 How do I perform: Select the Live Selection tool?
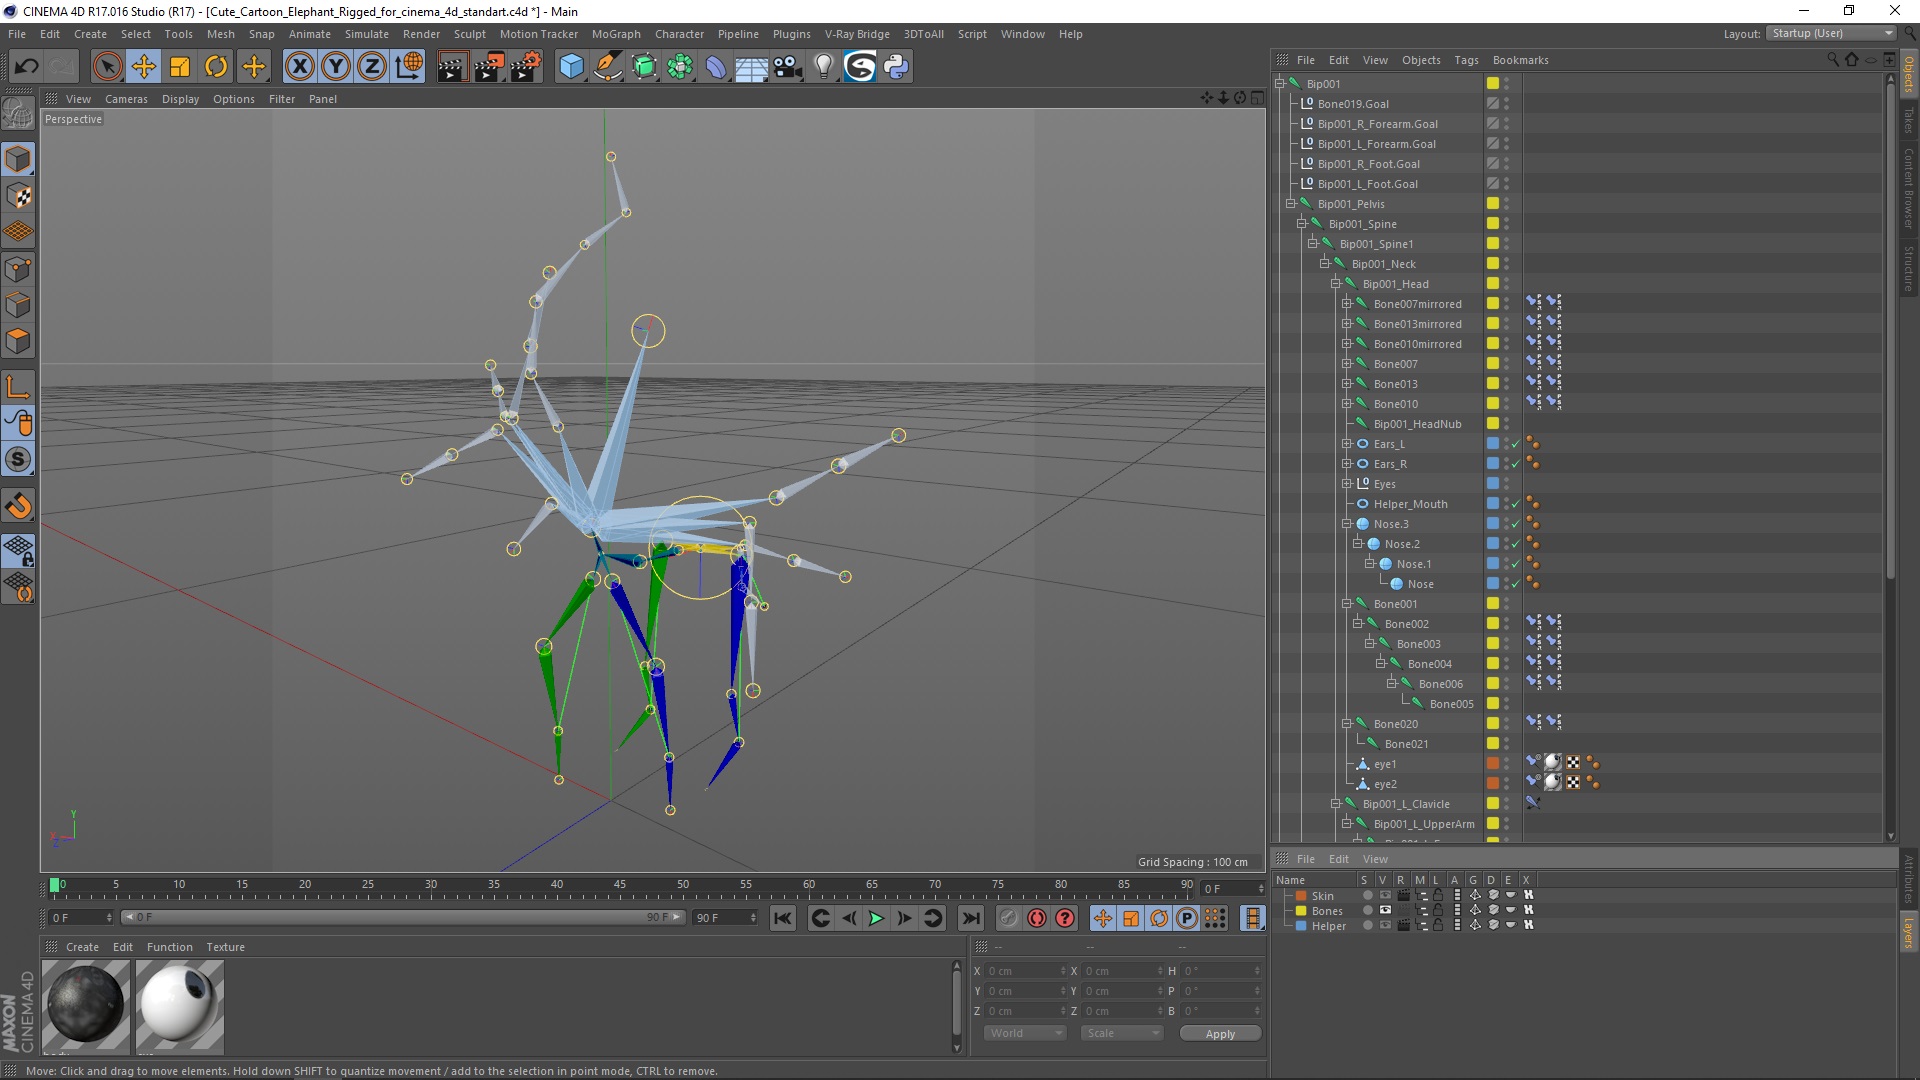coord(107,67)
